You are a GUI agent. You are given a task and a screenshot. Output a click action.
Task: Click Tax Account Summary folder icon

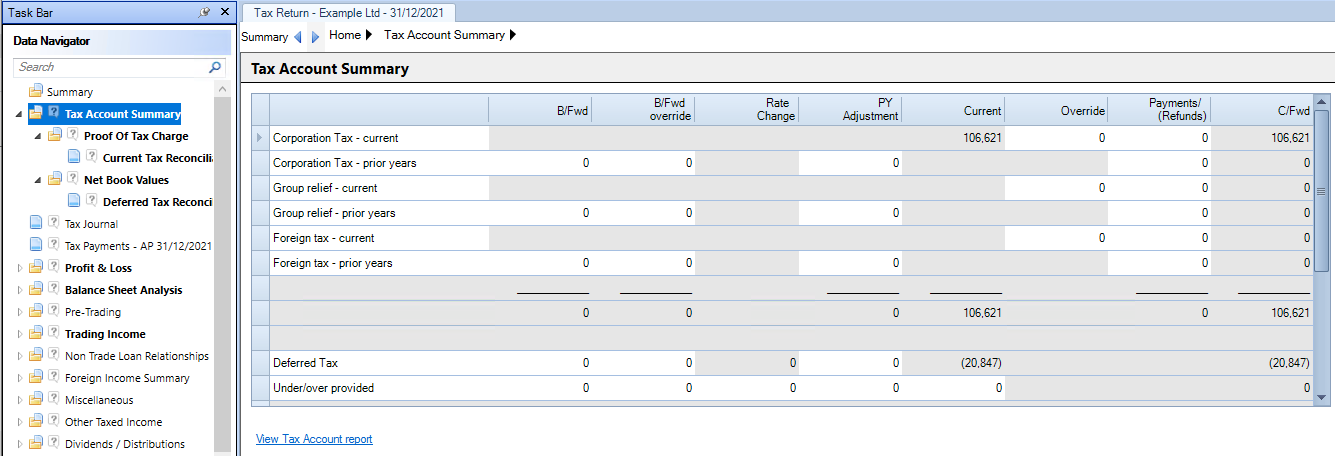pyautogui.click(x=36, y=113)
